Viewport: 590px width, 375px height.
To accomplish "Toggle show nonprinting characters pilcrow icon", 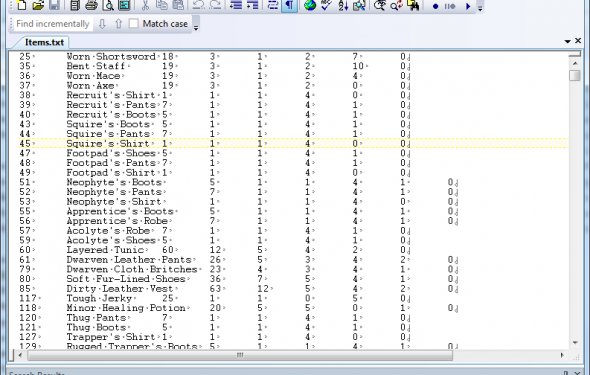I will point(289,5).
